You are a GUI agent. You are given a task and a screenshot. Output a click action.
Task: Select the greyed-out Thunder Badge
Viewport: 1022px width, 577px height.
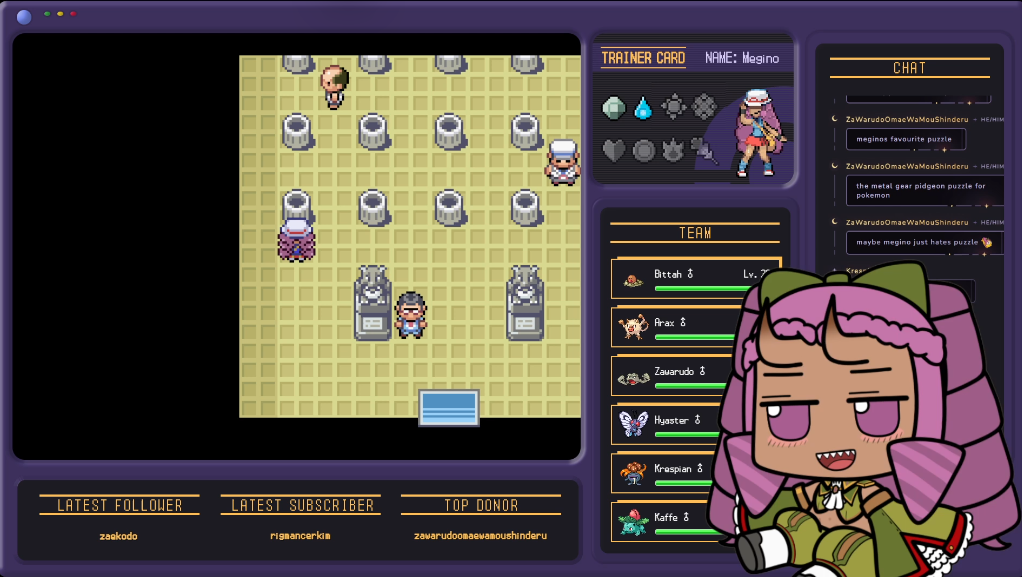point(673,106)
